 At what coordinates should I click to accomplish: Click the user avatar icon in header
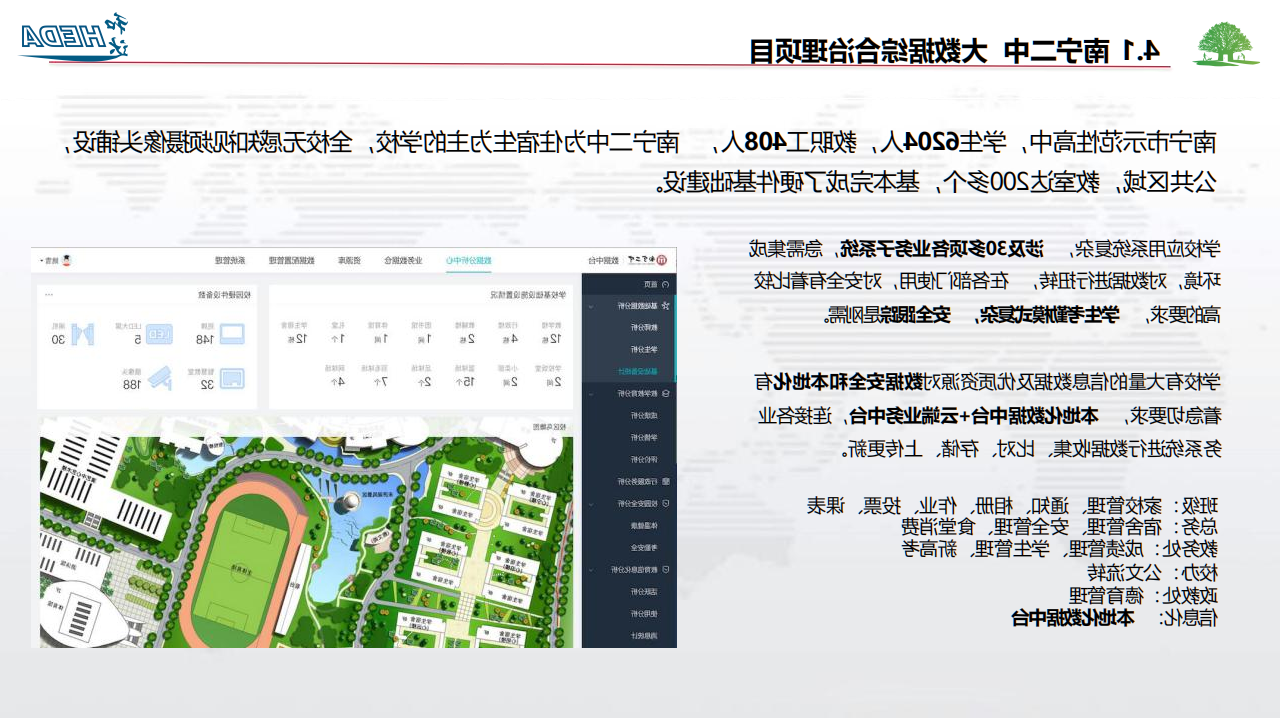(66, 260)
